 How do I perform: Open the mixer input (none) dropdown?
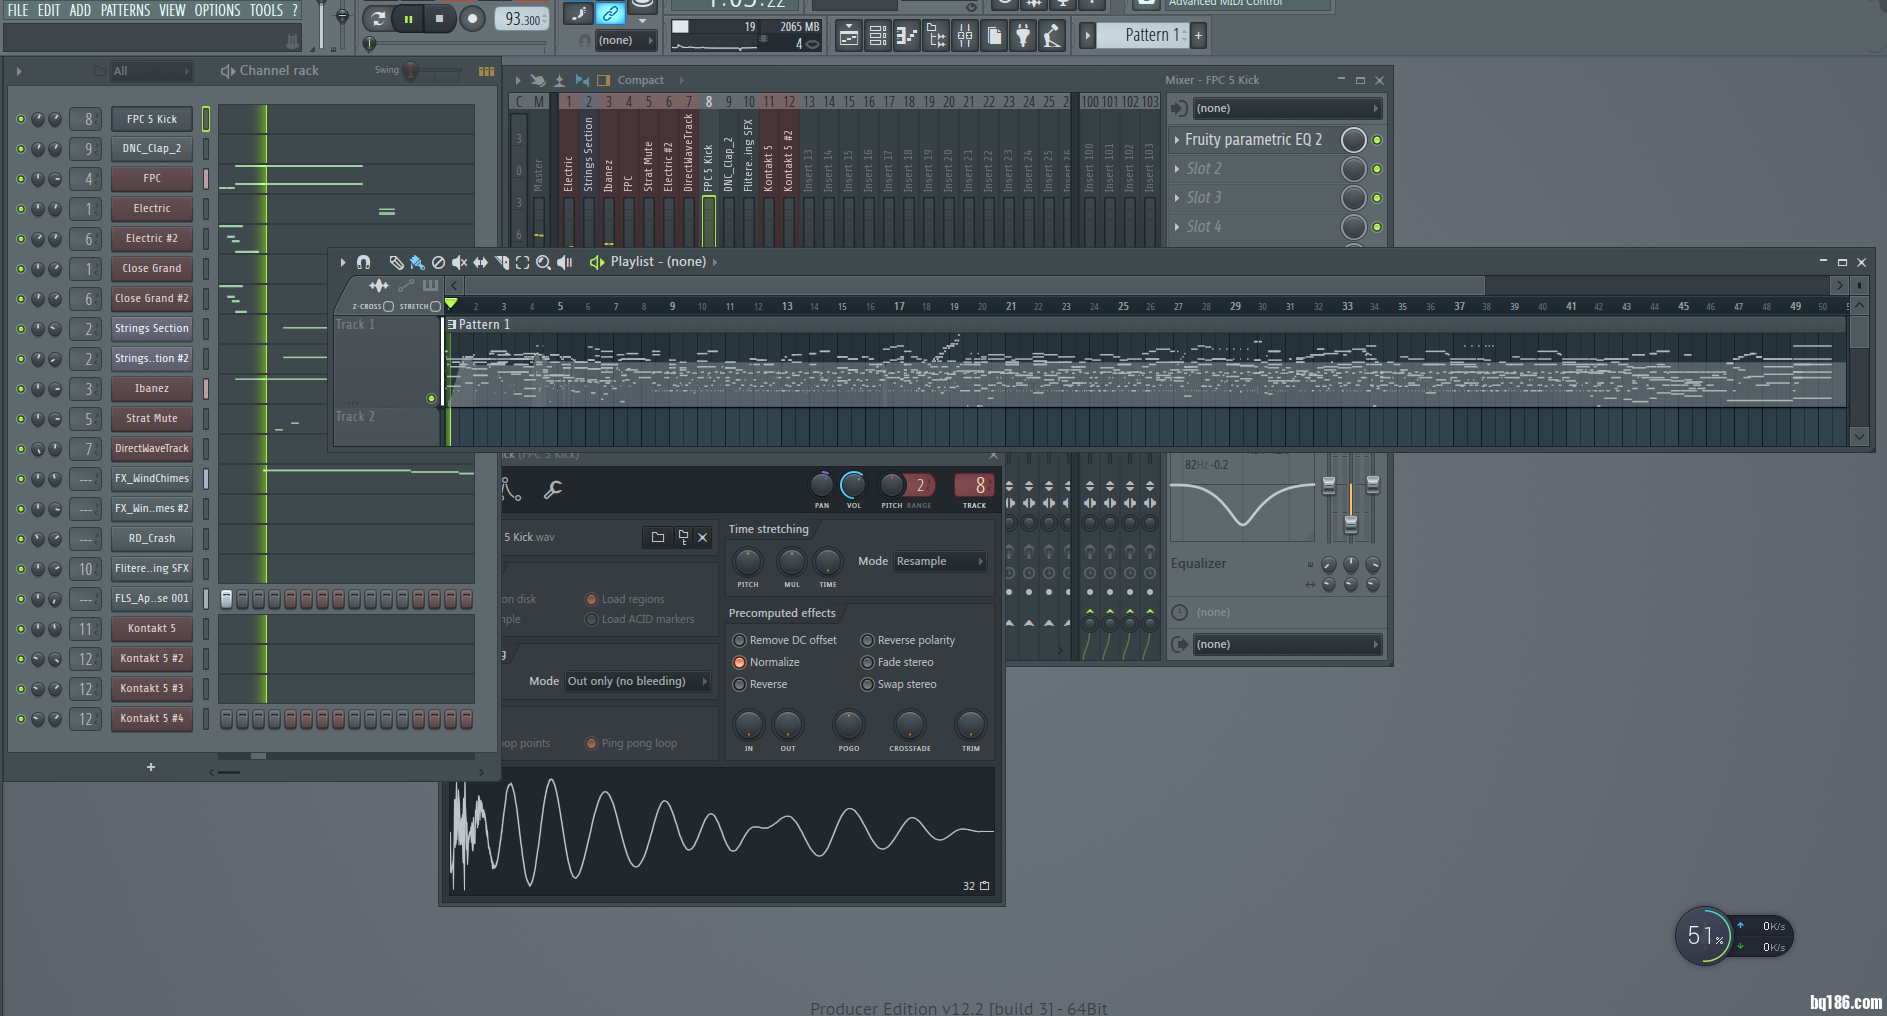click(x=1287, y=108)
